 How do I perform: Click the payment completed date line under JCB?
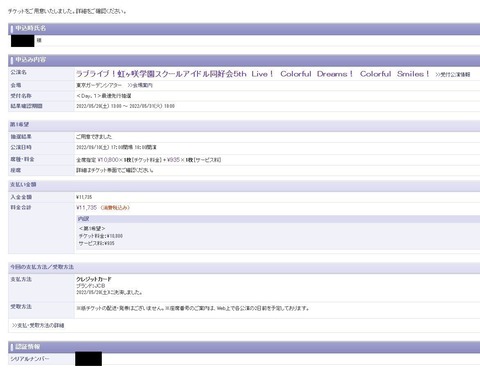tap(109, 292)
